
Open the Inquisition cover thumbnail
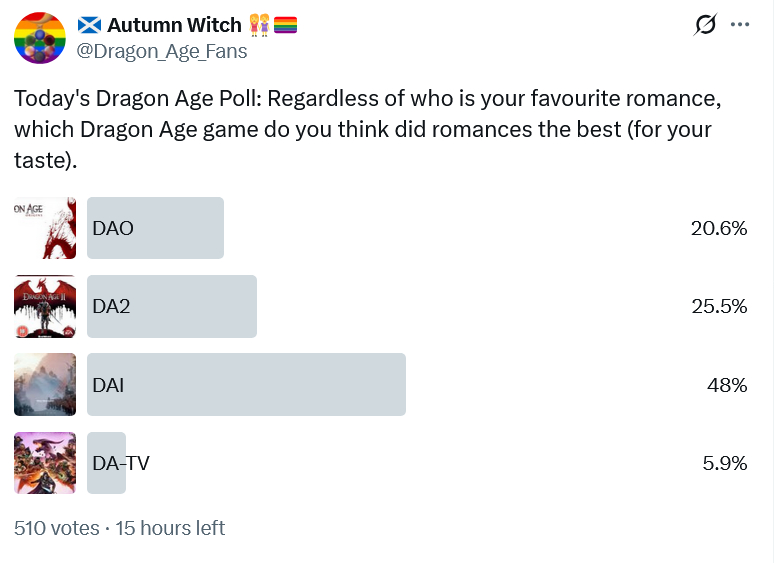pos(45,384)
